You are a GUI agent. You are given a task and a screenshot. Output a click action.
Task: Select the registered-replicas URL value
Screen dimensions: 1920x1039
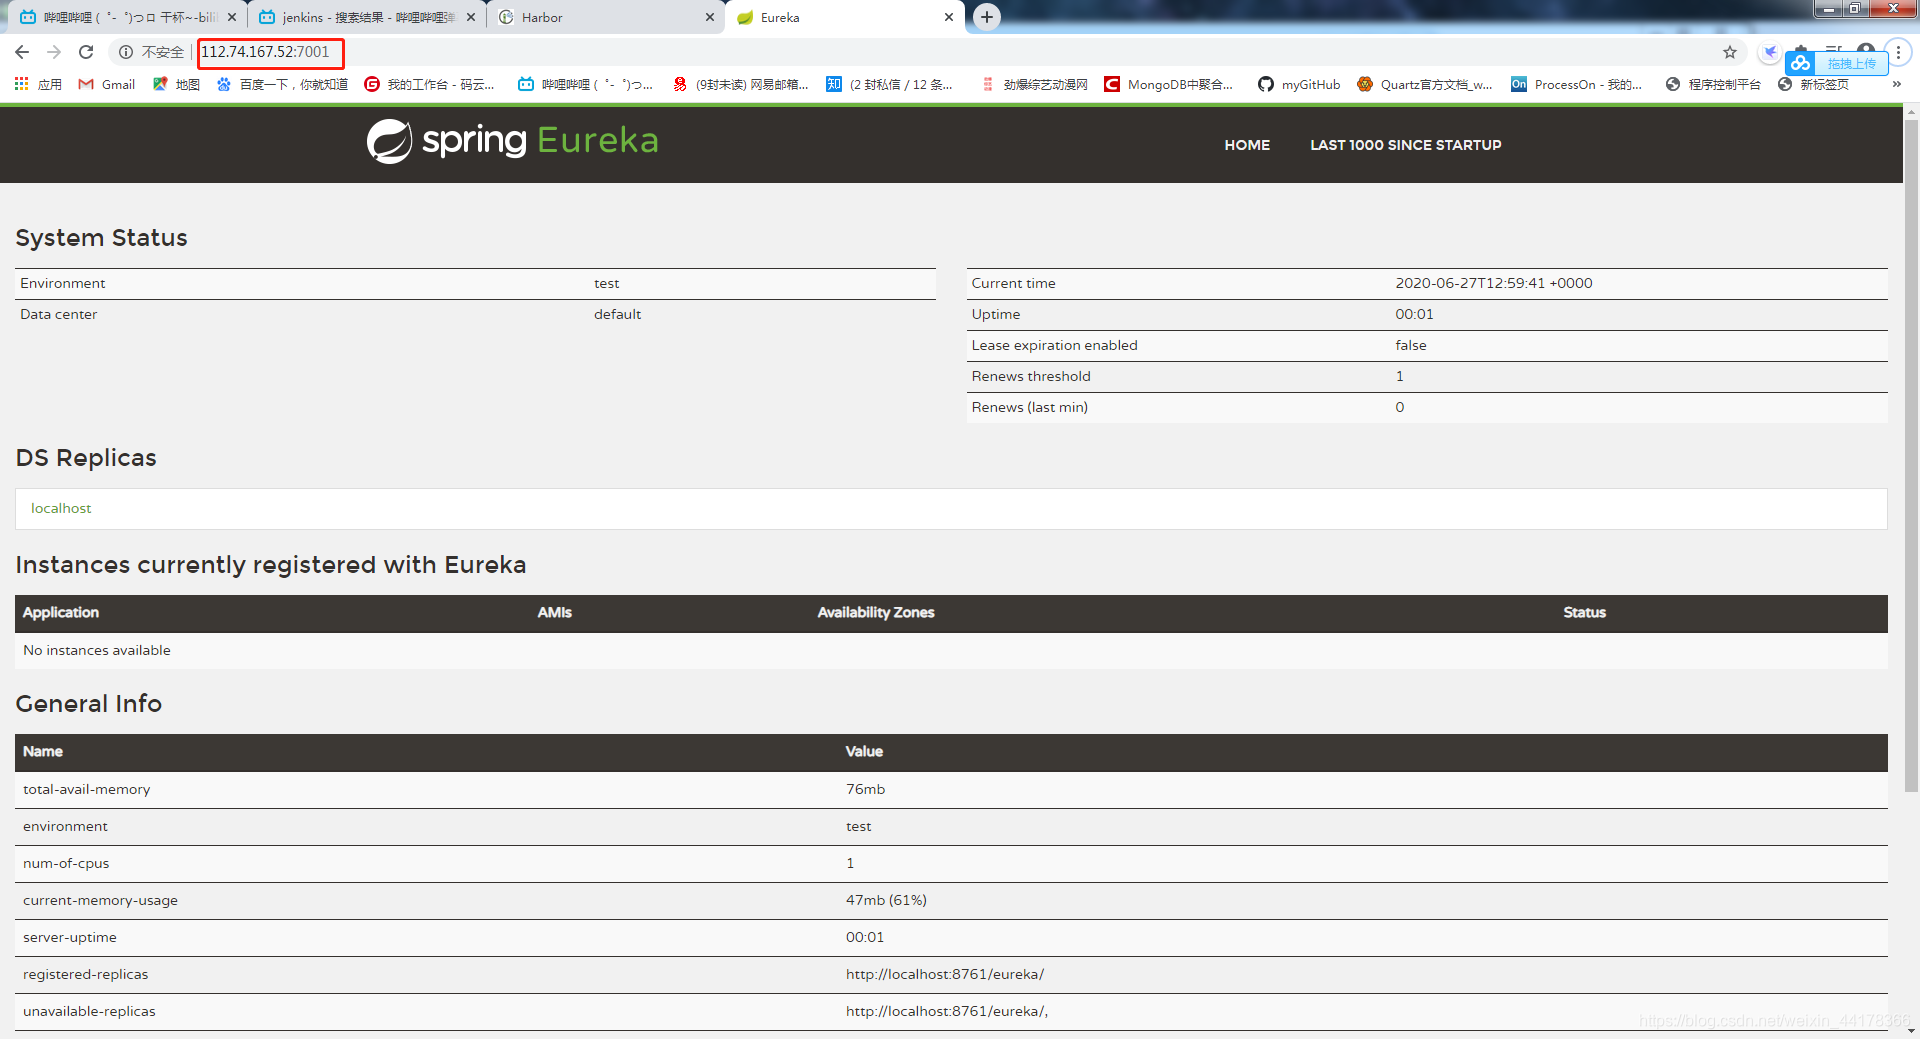click(x=945, y=974)
